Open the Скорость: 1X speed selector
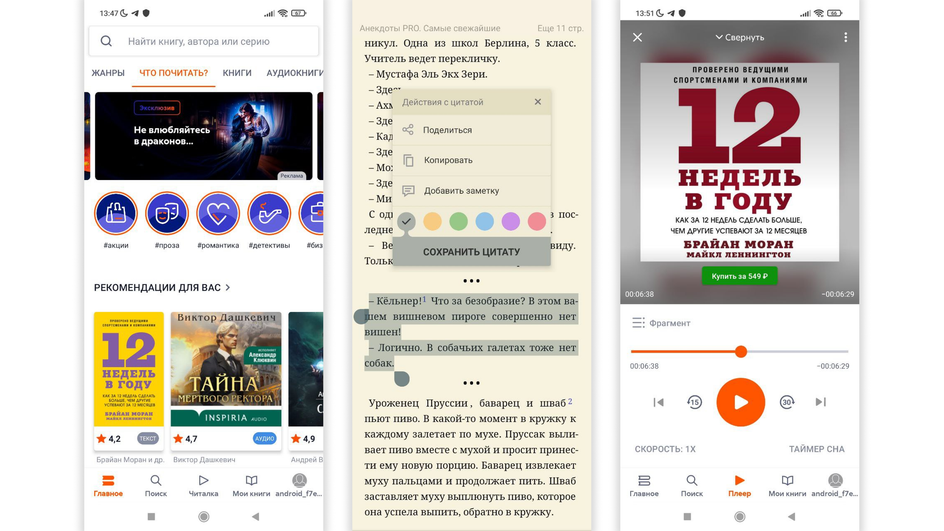Image resolution: width=944 pixels, height=531 pixels. [x=665, y=449]
